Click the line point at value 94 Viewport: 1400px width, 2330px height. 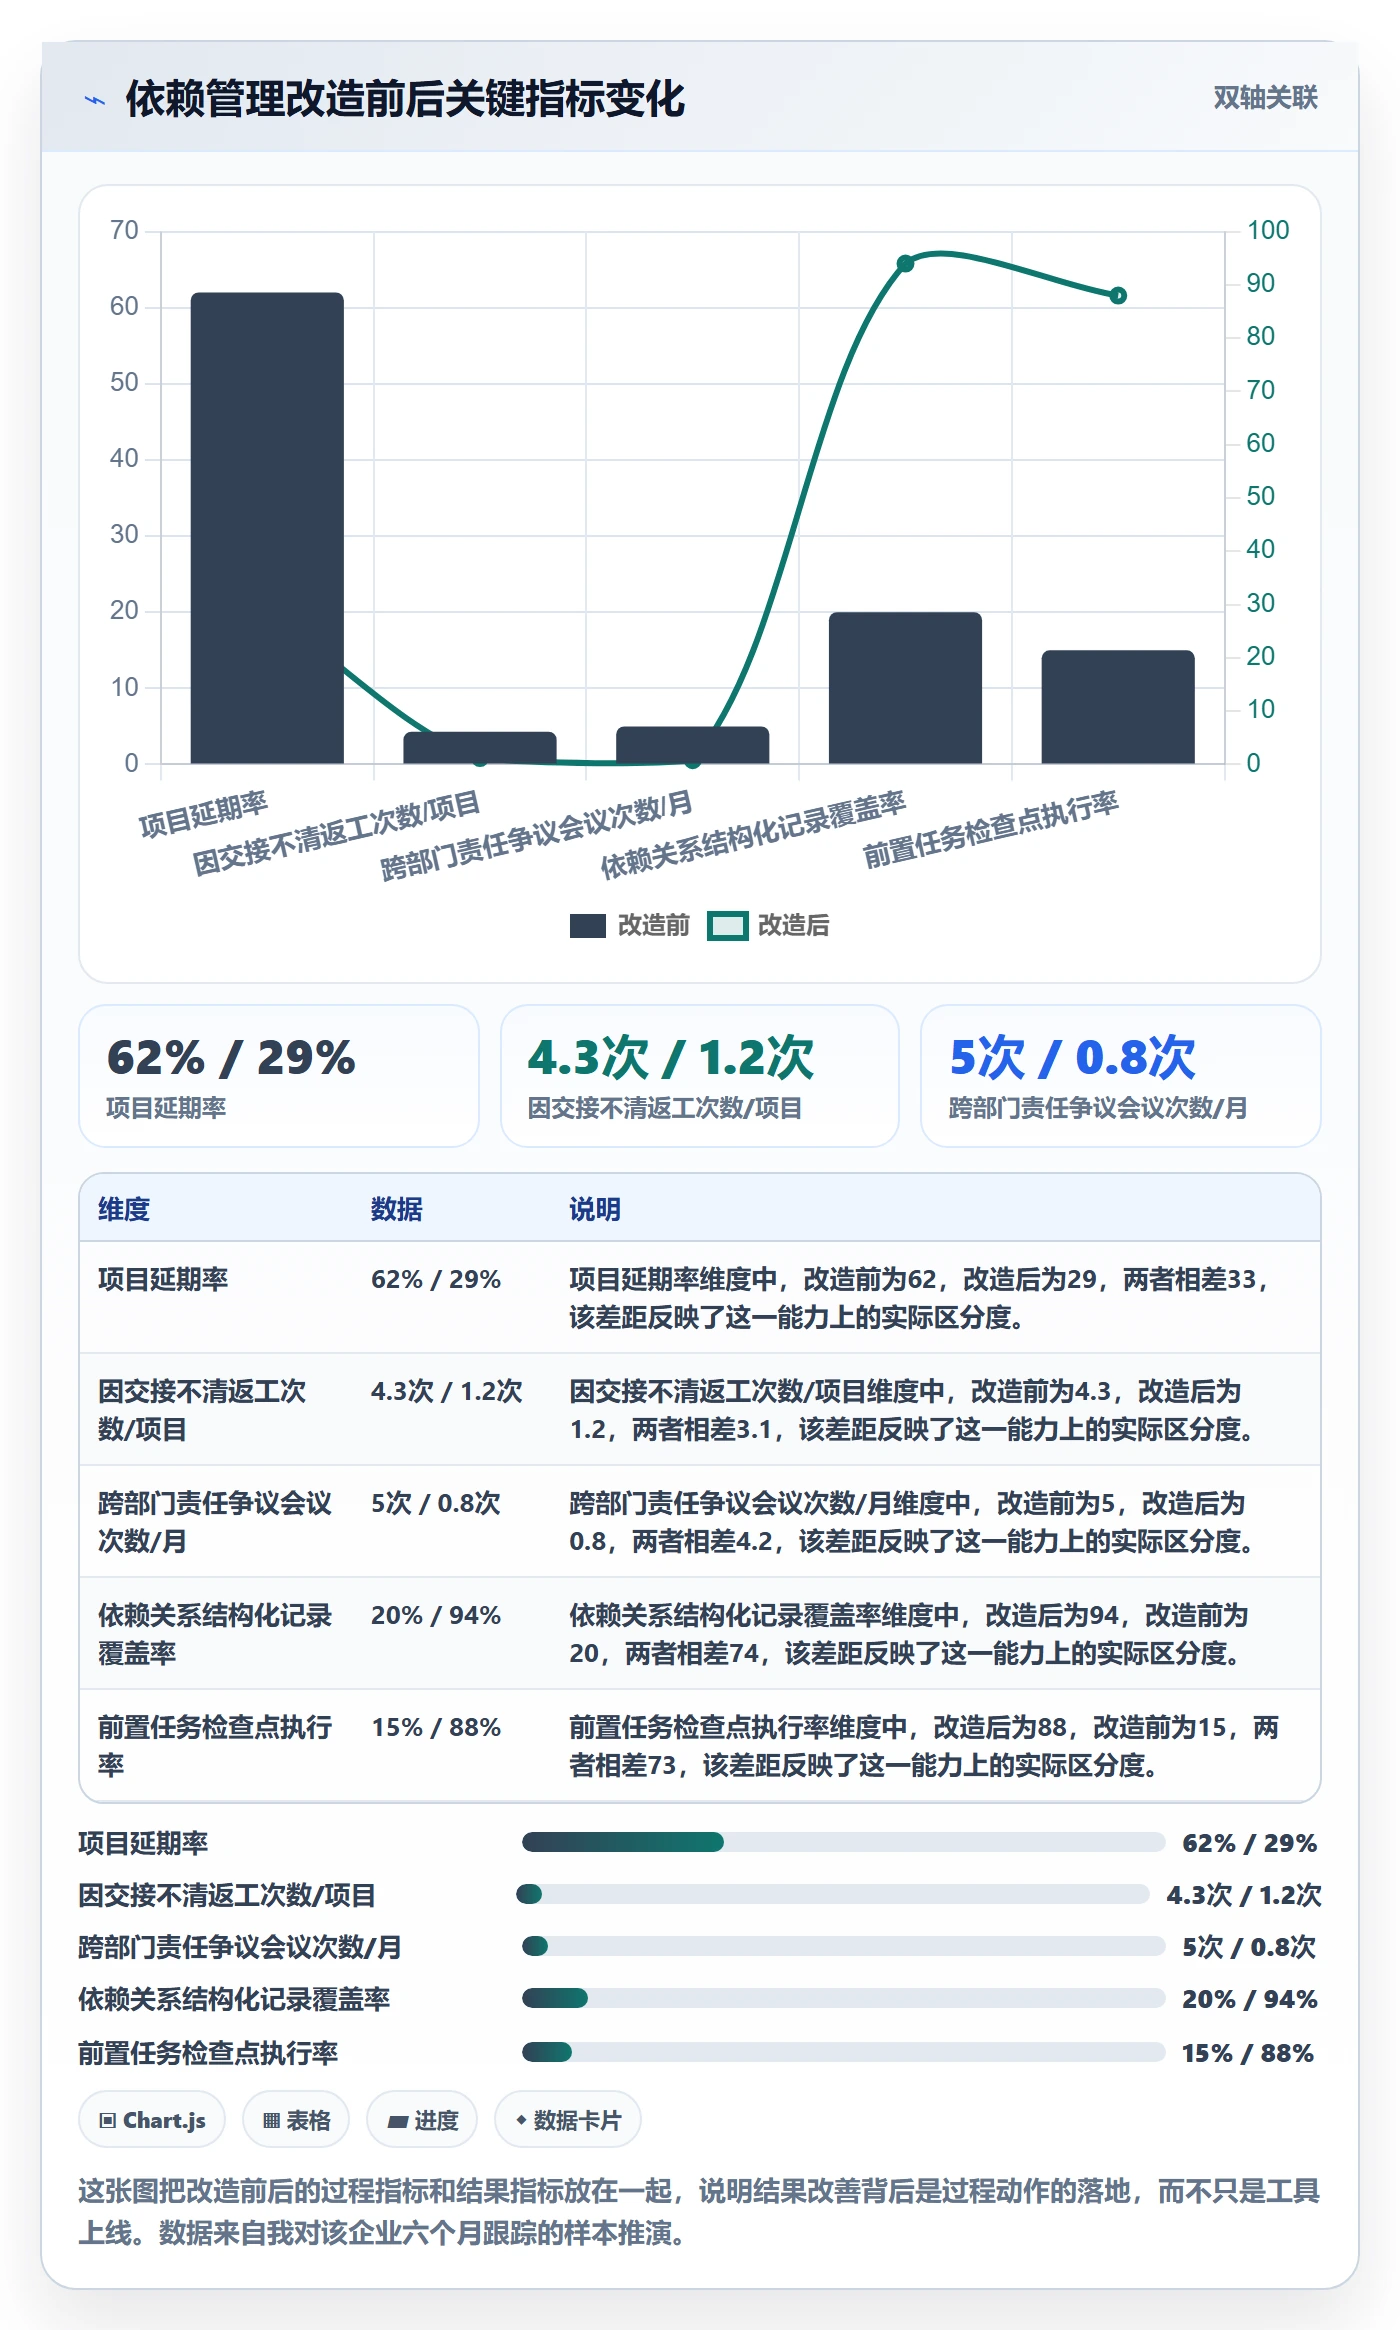click(905, 263)
